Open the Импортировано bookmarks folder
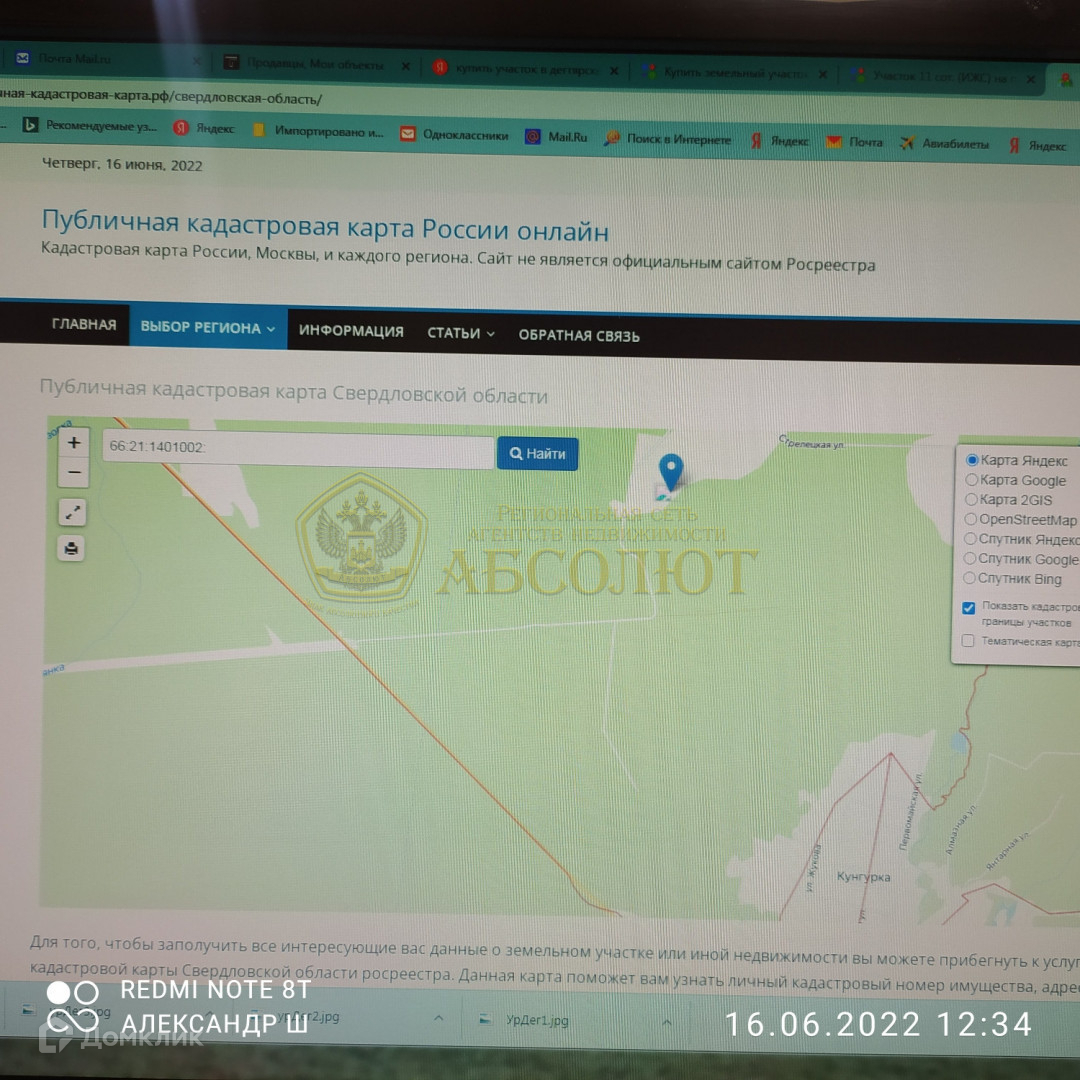 click(x=318, y=131)
